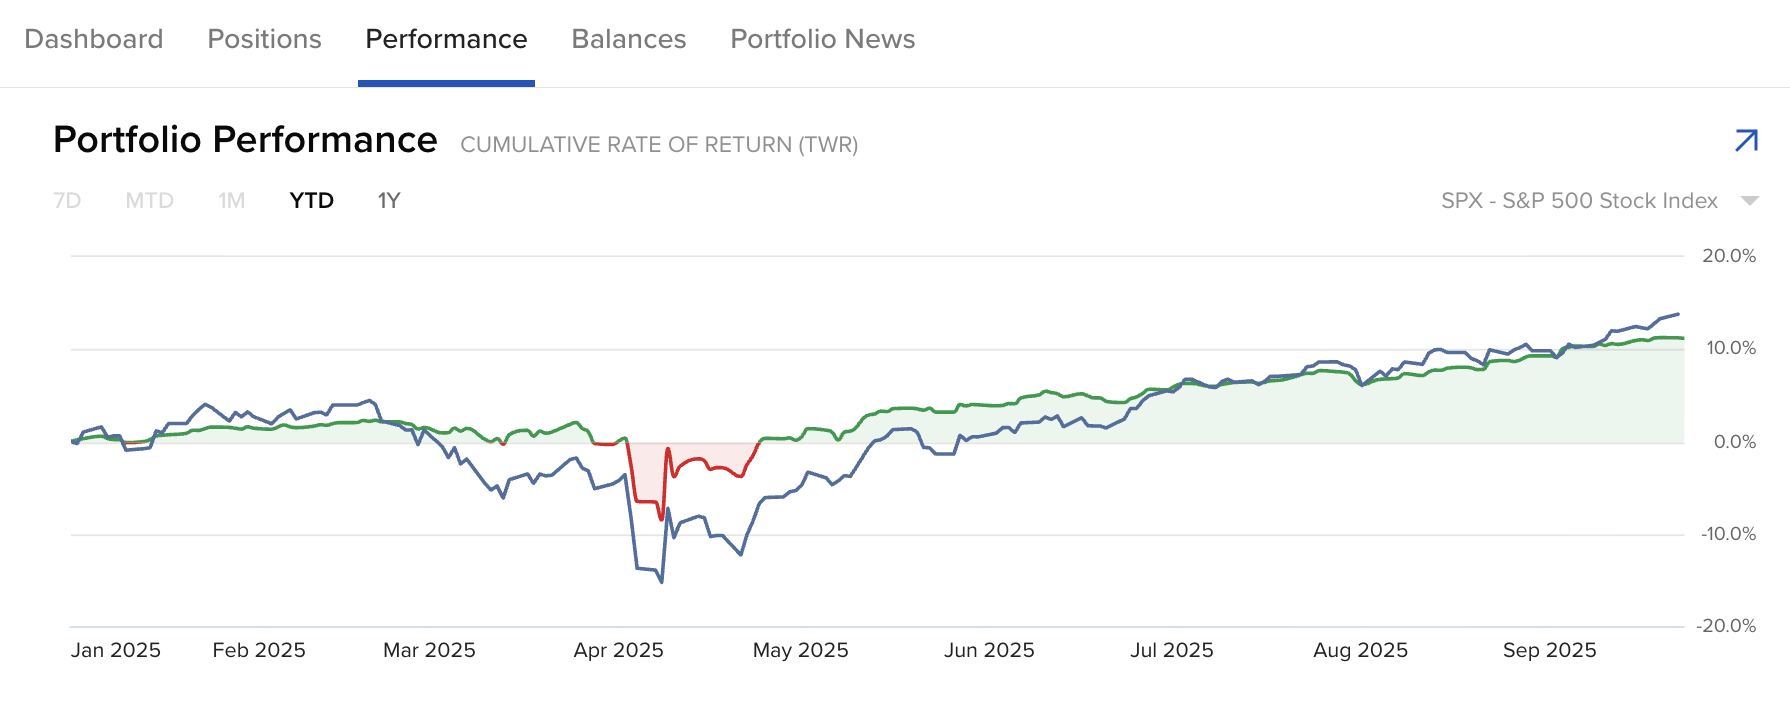Select the MTD time range

[x=149, y=201]
